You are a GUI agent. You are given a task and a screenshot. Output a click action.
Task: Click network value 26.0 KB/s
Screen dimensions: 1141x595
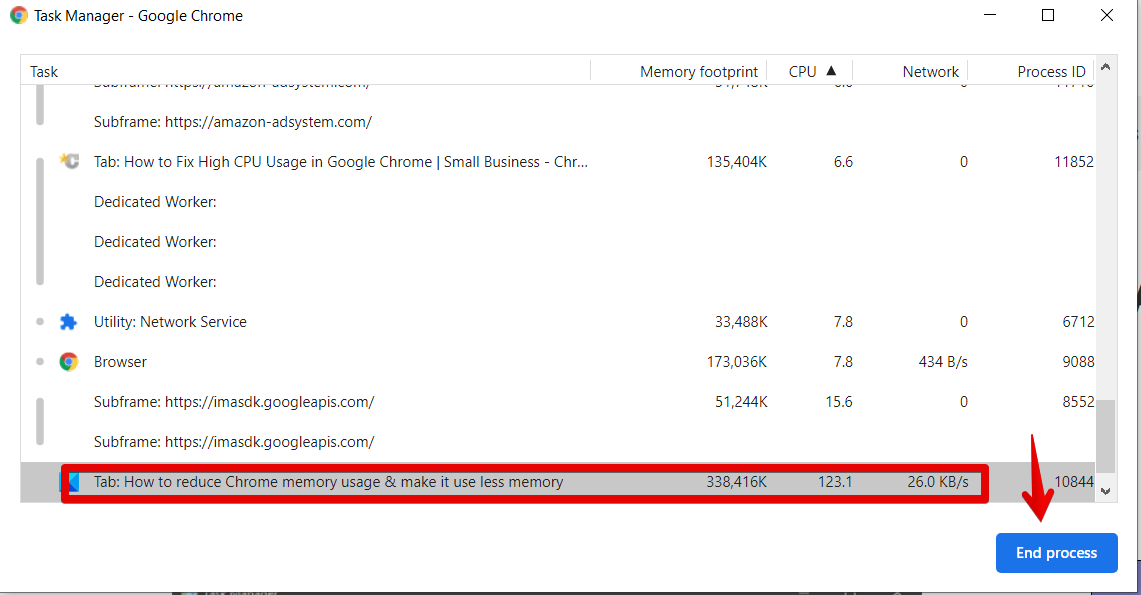point(938,482)
